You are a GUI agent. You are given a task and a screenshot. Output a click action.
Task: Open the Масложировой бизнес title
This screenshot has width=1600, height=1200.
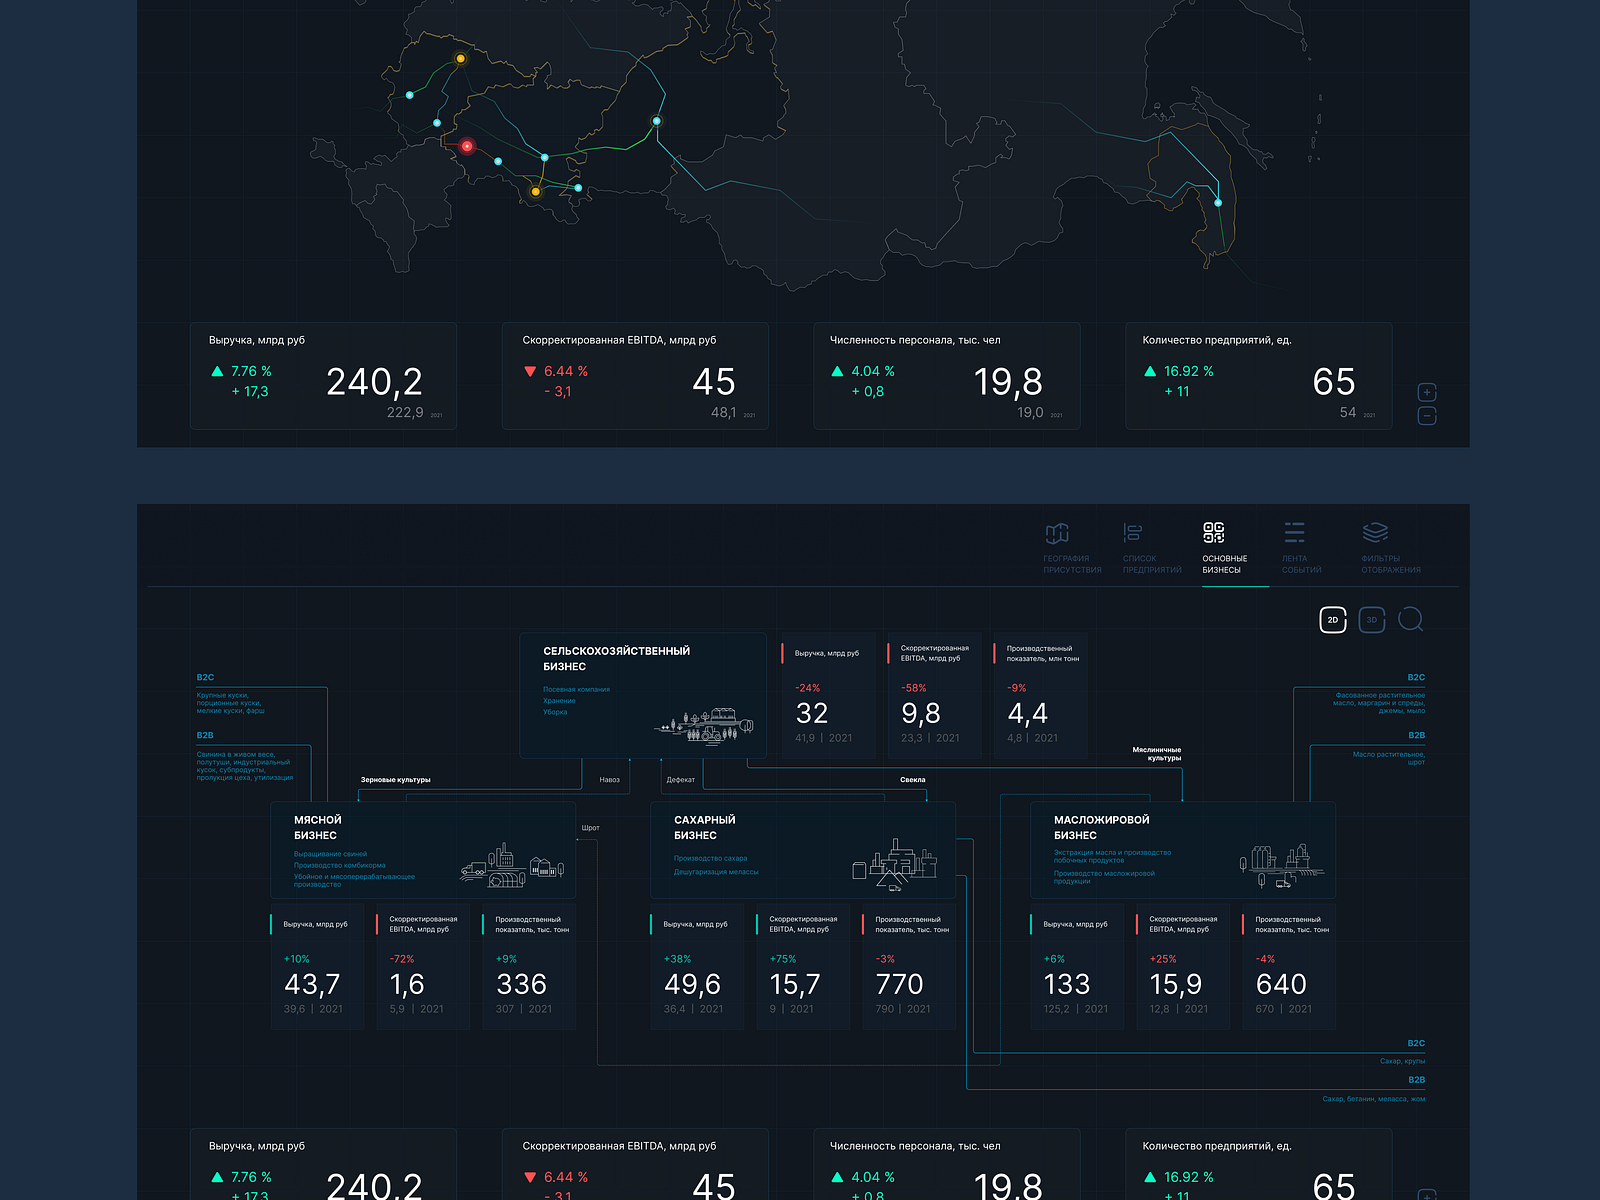point(1101,827)
